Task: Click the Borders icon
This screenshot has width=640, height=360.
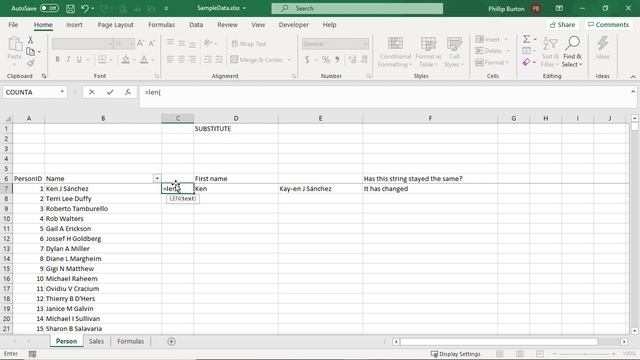Action: pos(102,60)
